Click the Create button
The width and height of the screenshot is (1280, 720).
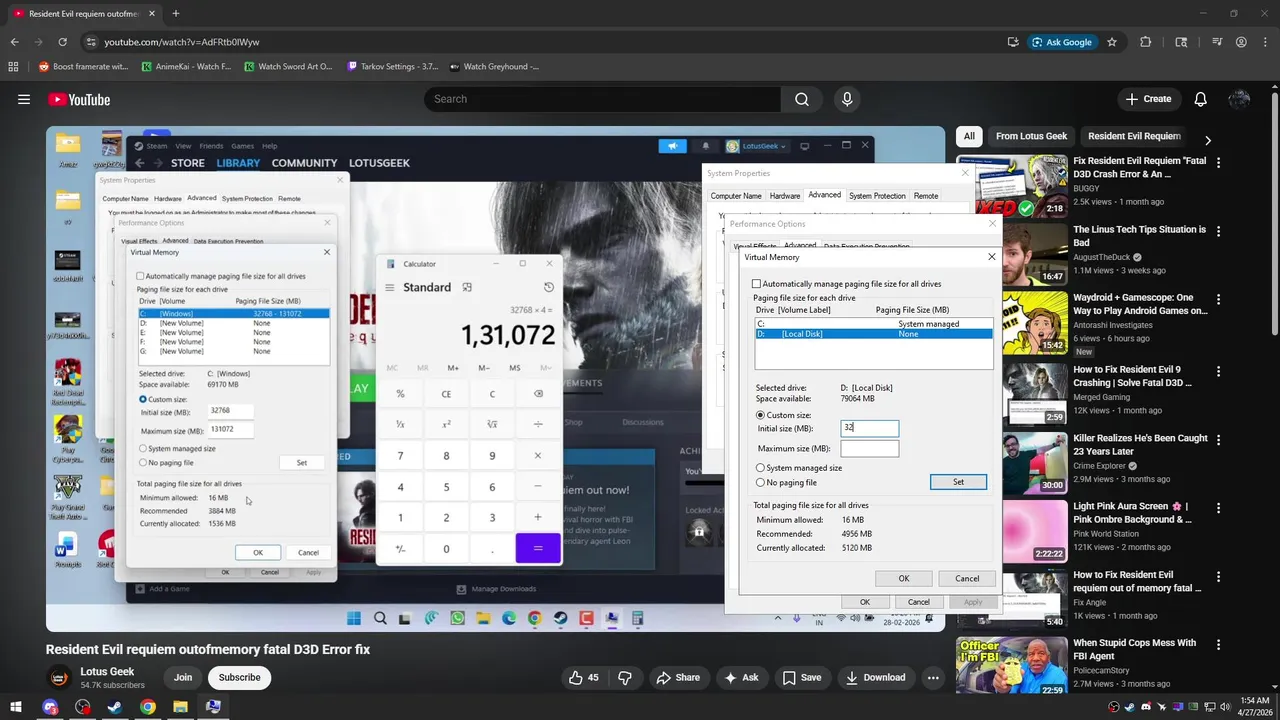coord(1148,99)
